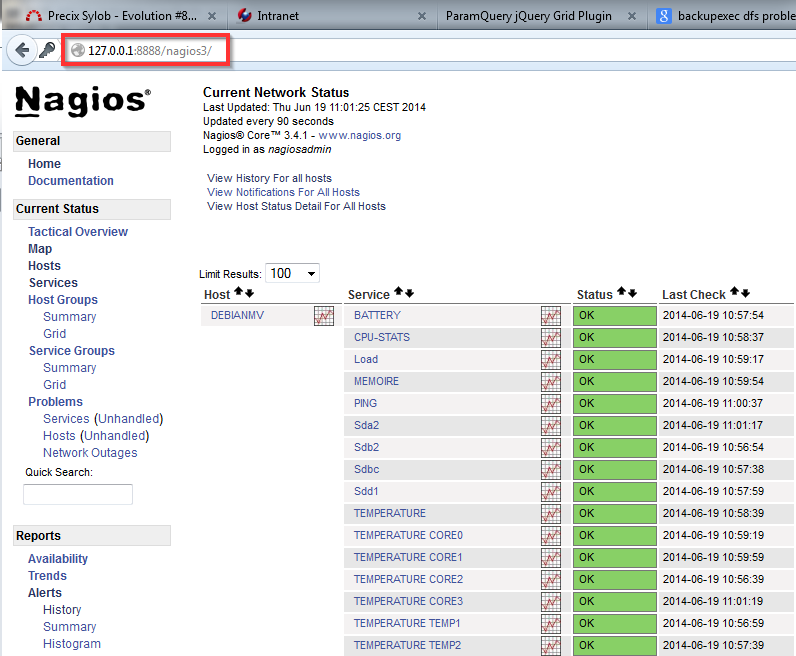
Task: Click View Notifications For All Hosts
Action: 283,192
